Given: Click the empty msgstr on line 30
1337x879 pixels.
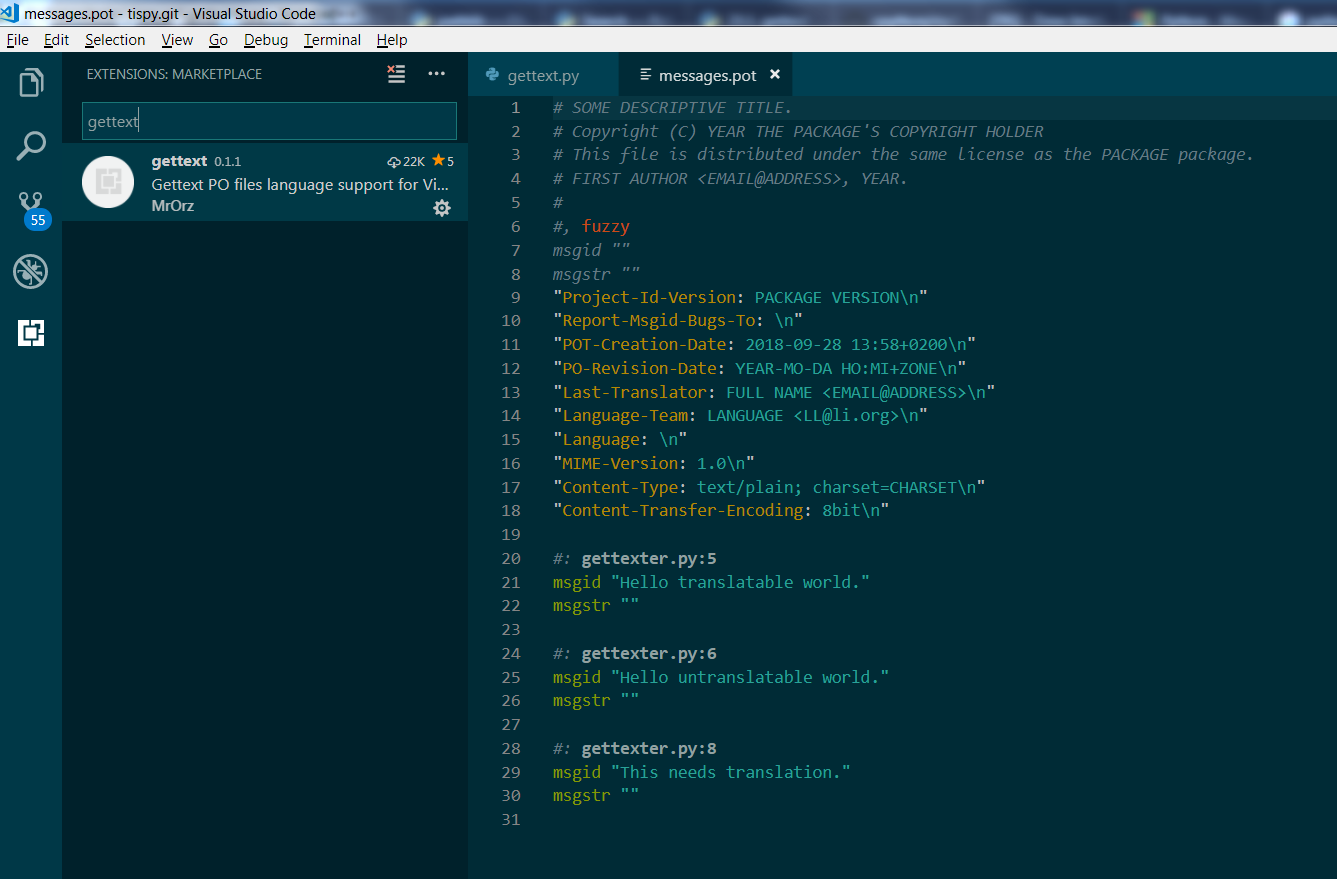Looking at the screenshot, I should pos(596,797).
